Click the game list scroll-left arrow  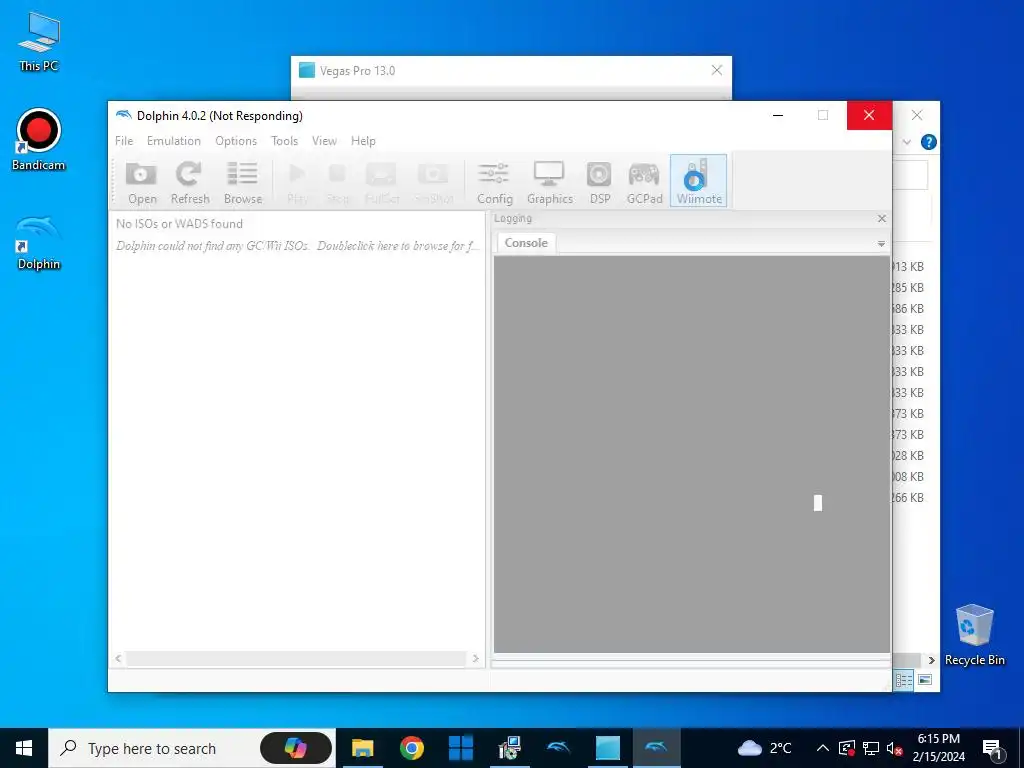(118, 658)
